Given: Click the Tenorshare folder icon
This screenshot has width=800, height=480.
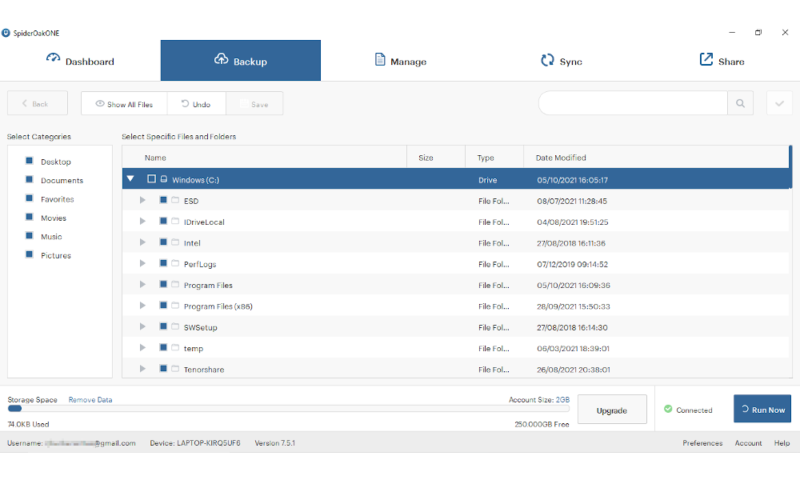Looking at the screenshot, I should 175,368.
